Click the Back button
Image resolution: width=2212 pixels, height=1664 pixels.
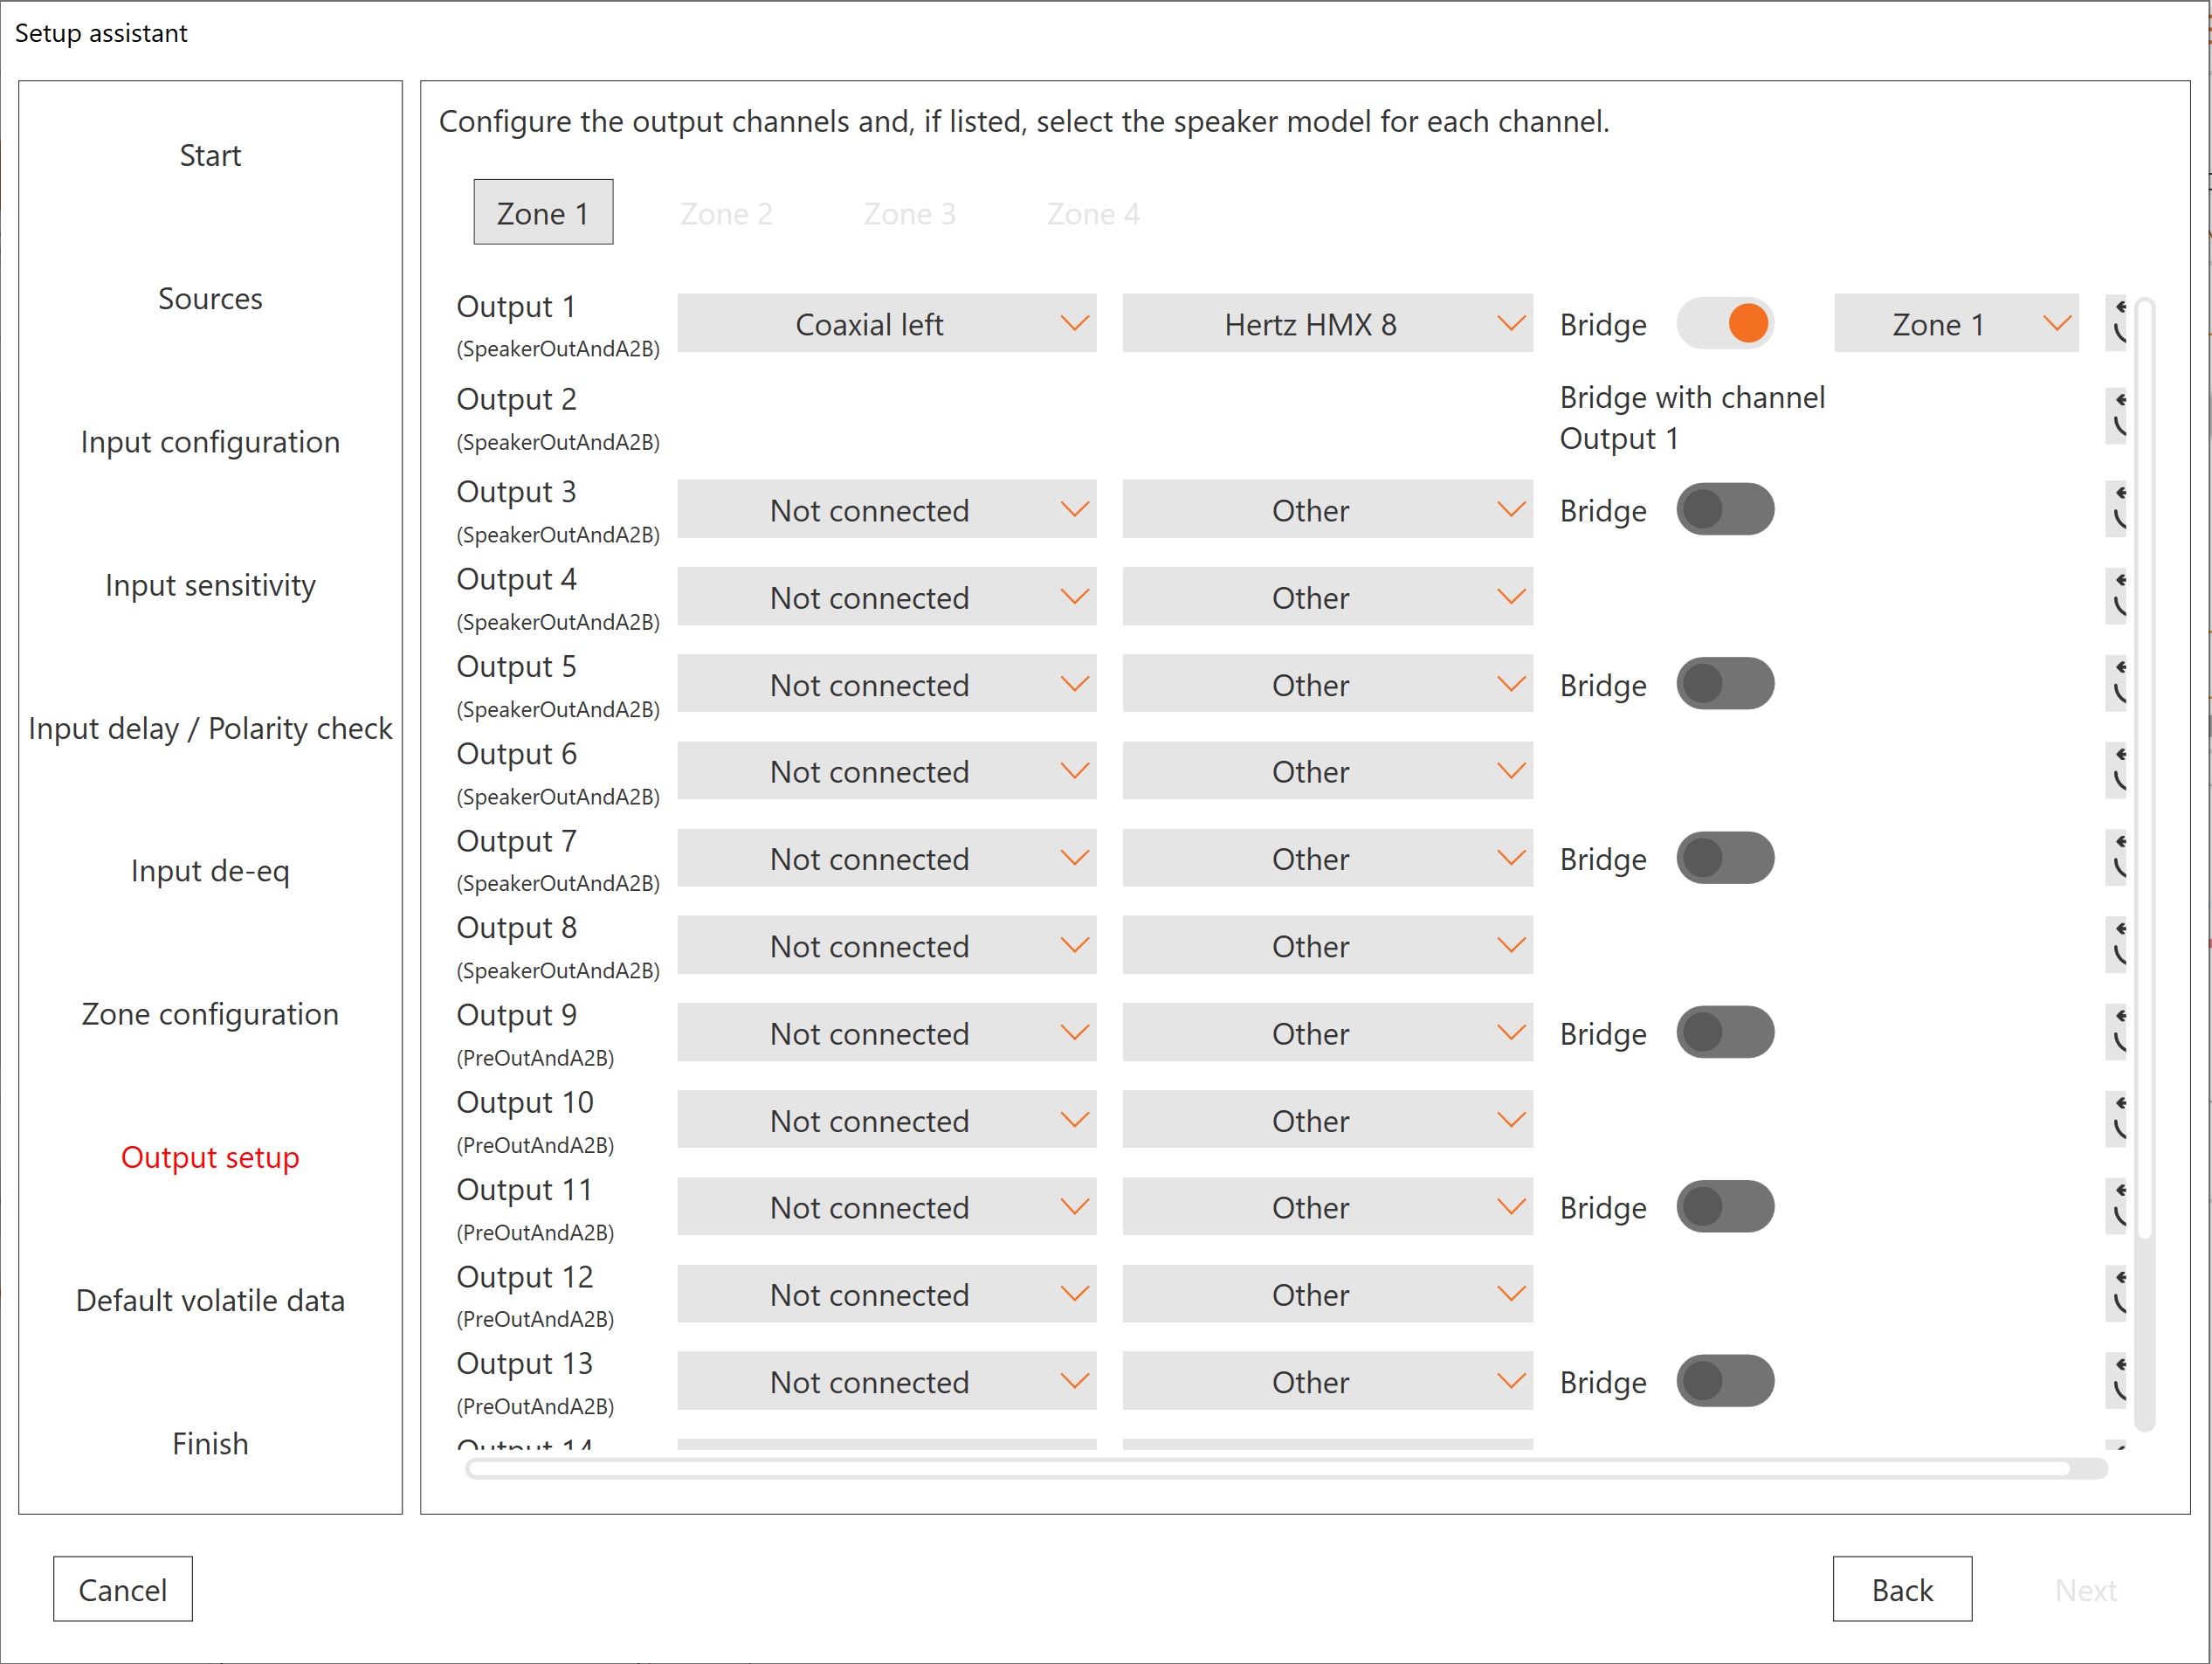[x=1901, y=1588]
